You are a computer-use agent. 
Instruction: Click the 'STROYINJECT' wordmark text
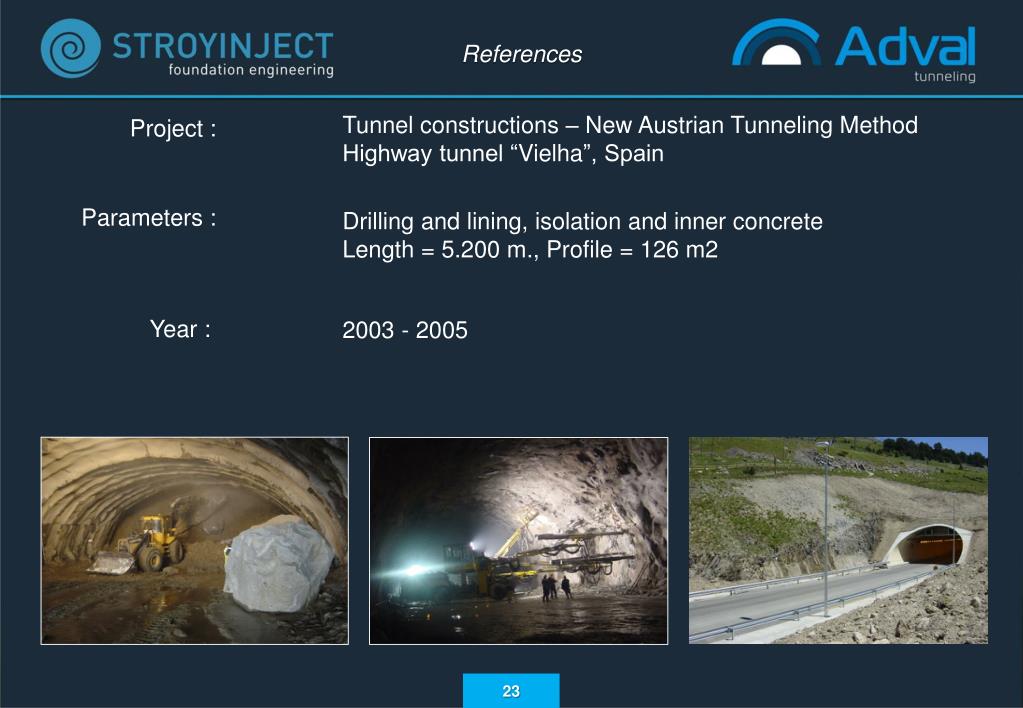coord(223,46)
